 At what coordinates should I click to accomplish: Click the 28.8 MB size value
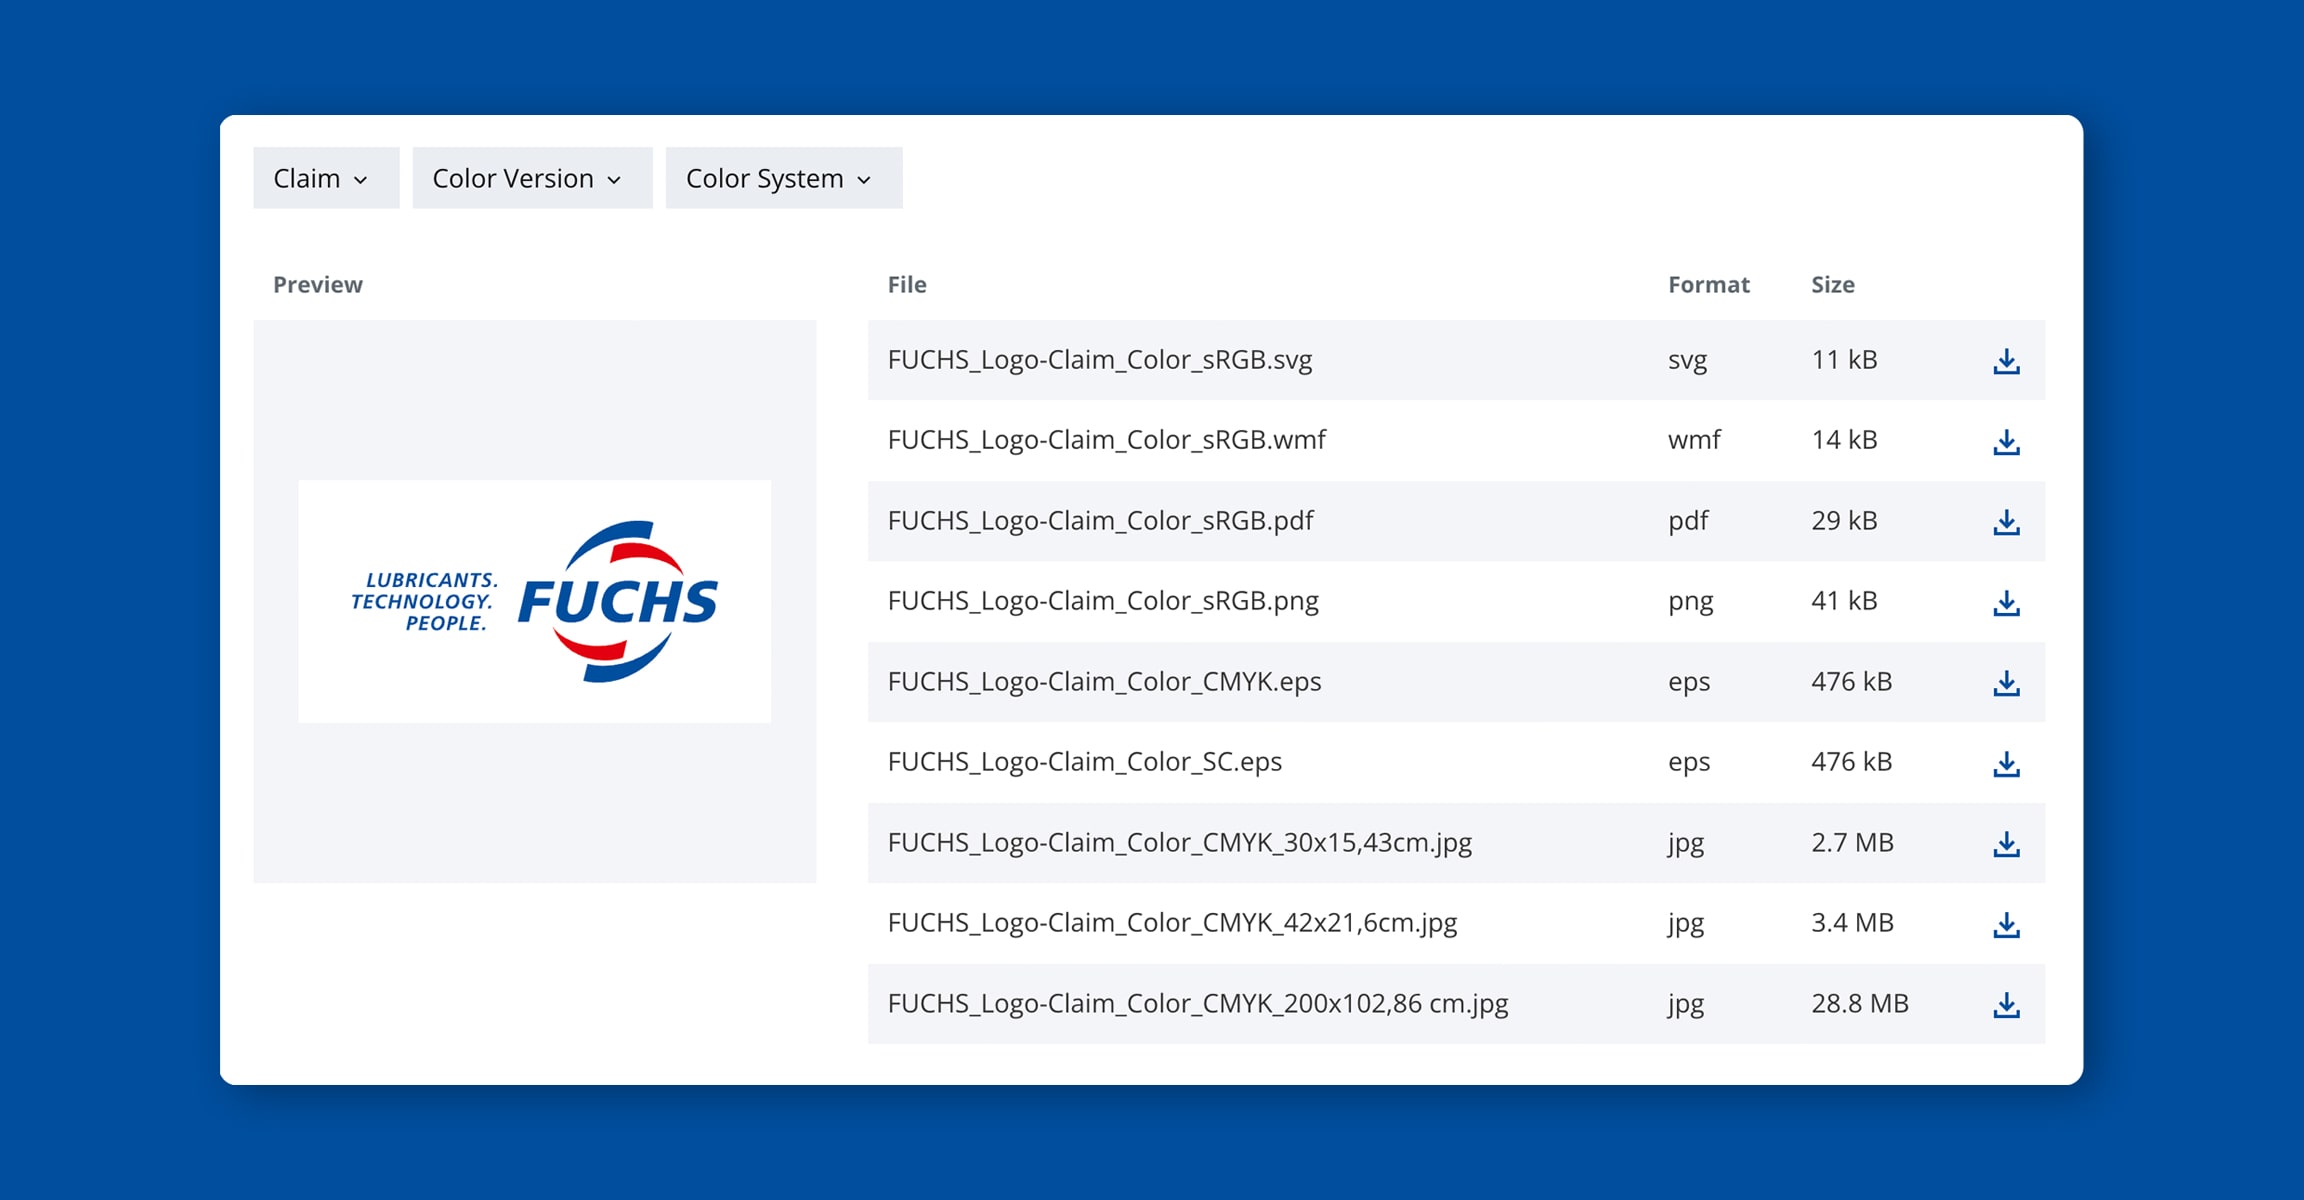(1860, 1004)
